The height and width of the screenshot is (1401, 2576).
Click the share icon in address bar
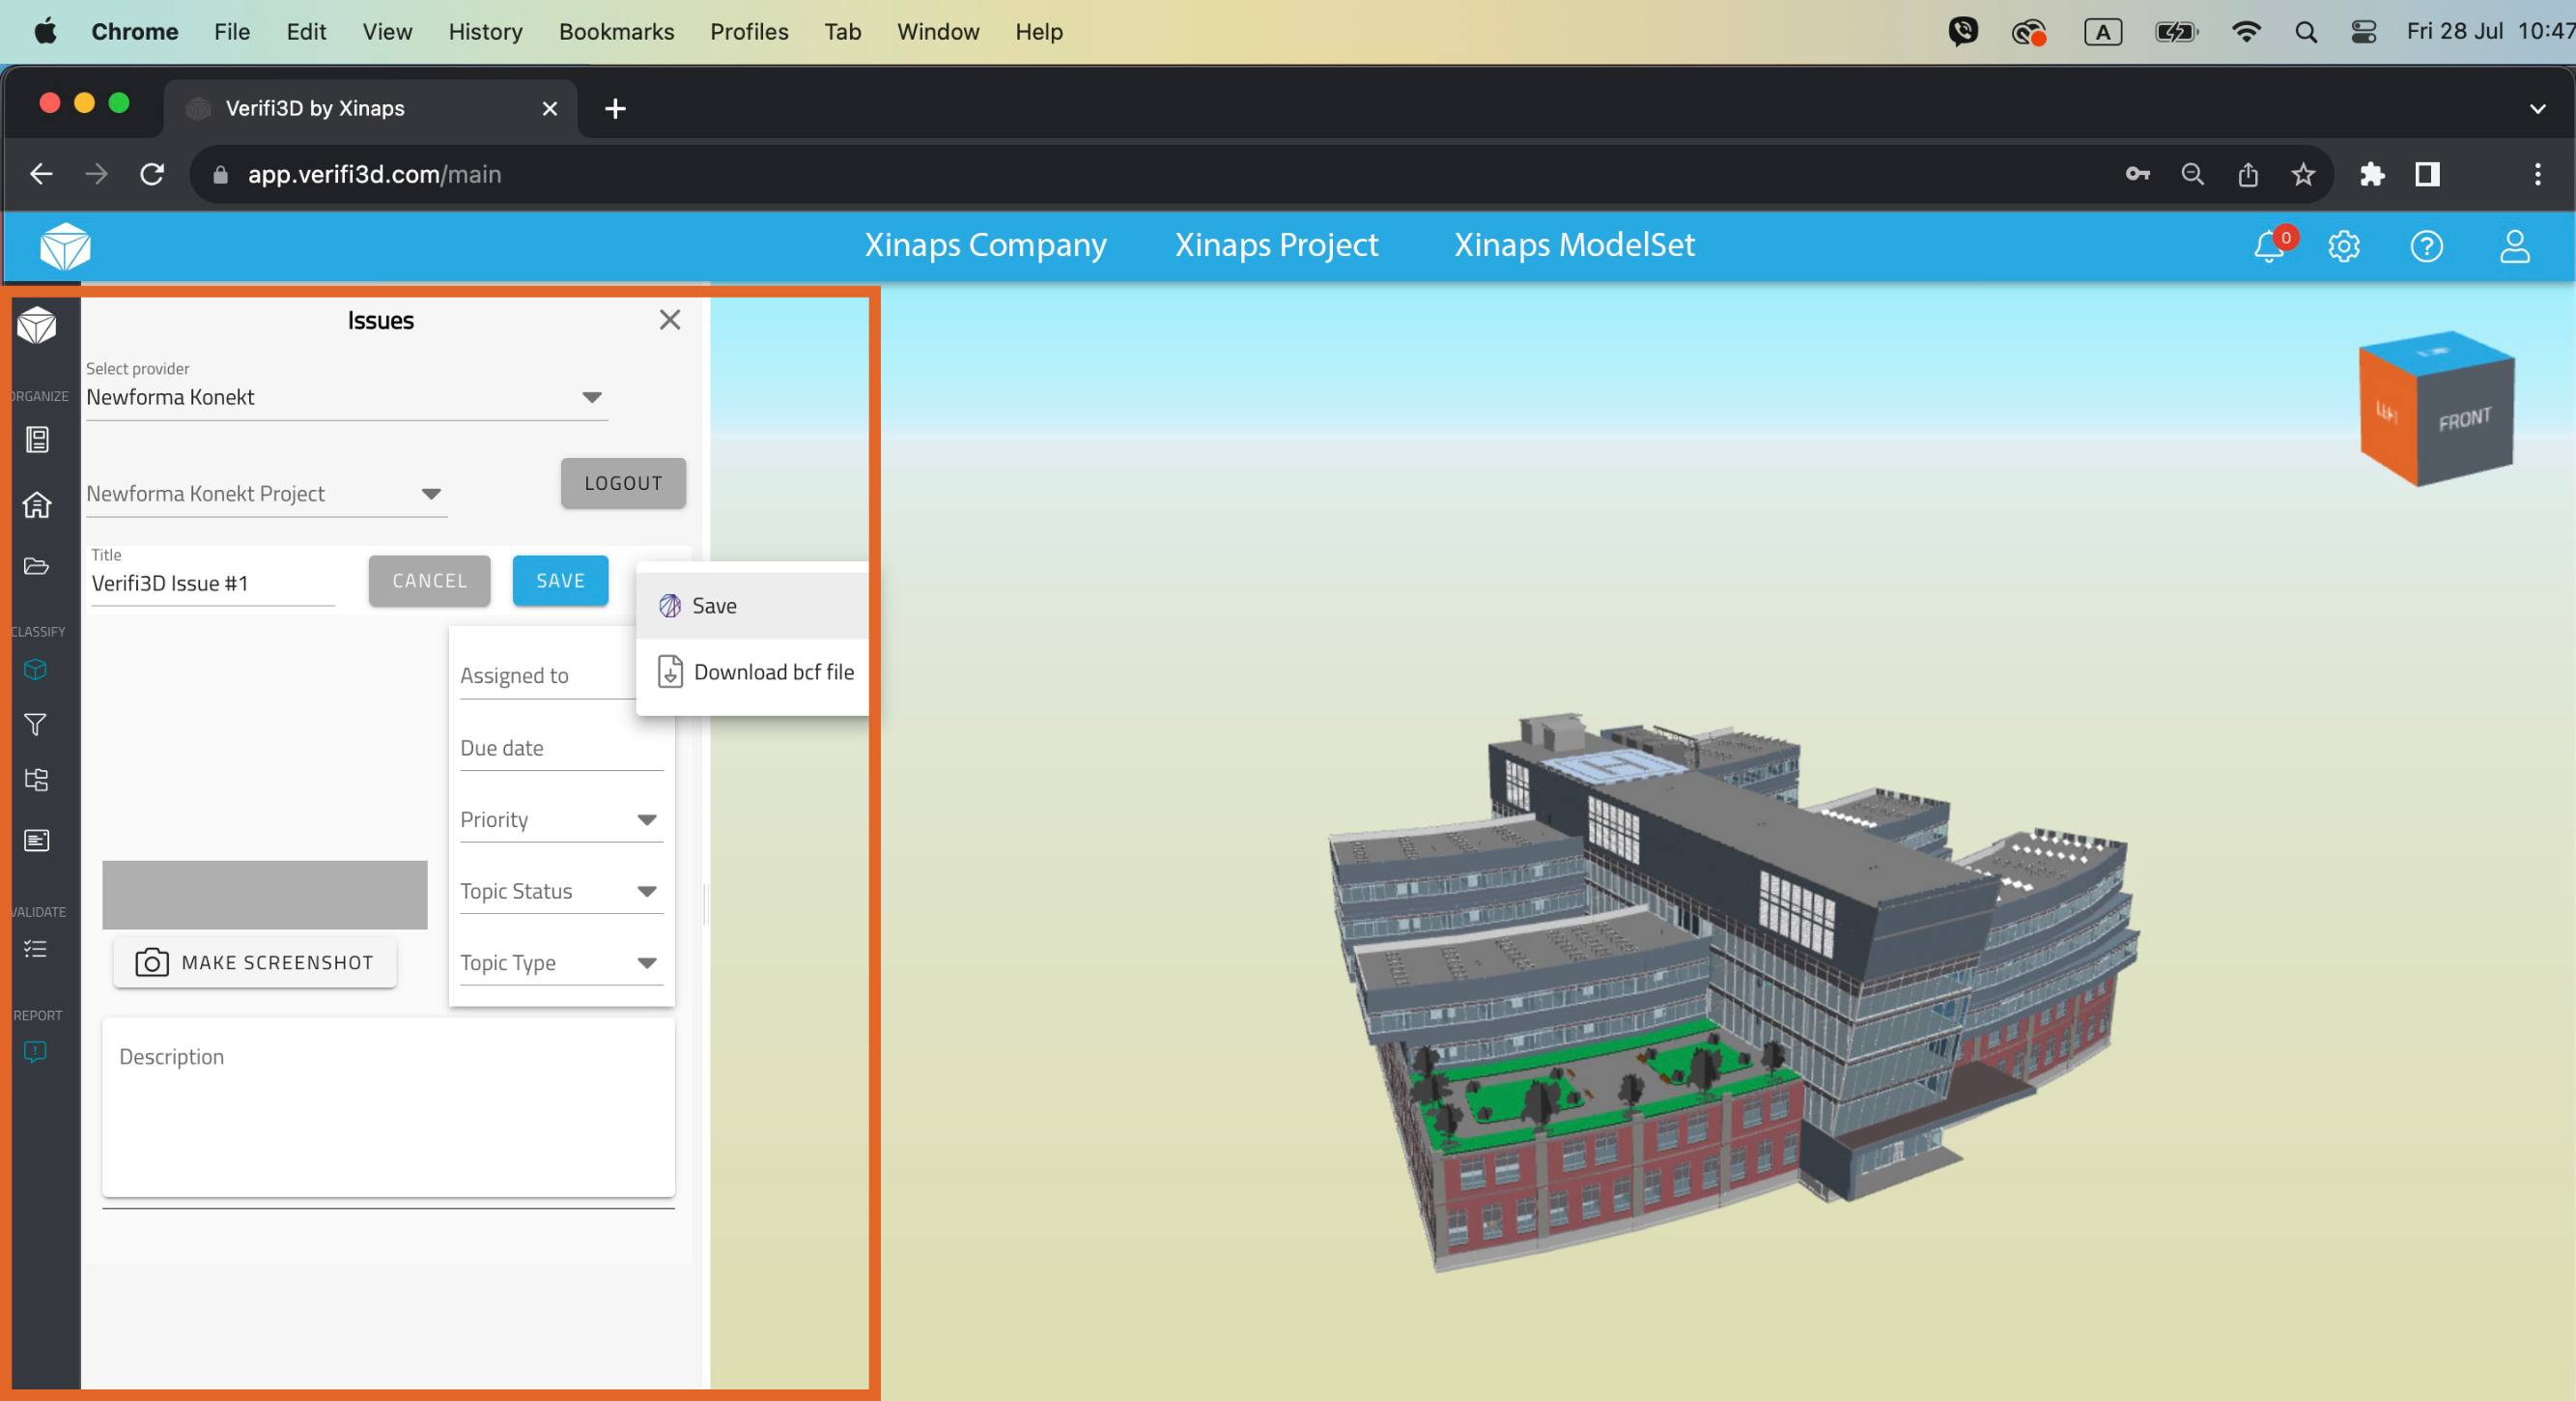[2248, 174]
